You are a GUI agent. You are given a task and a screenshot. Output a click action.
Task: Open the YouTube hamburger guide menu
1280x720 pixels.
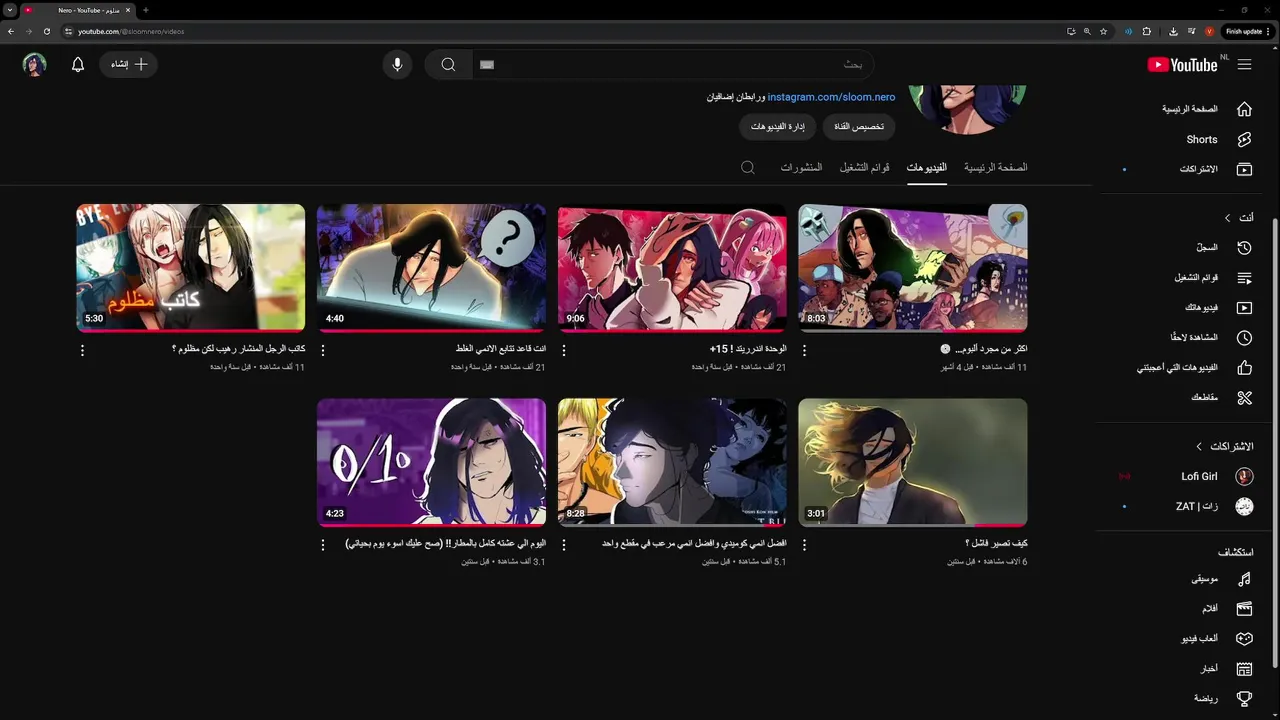pyautogui.click(x=1244, y=64)
